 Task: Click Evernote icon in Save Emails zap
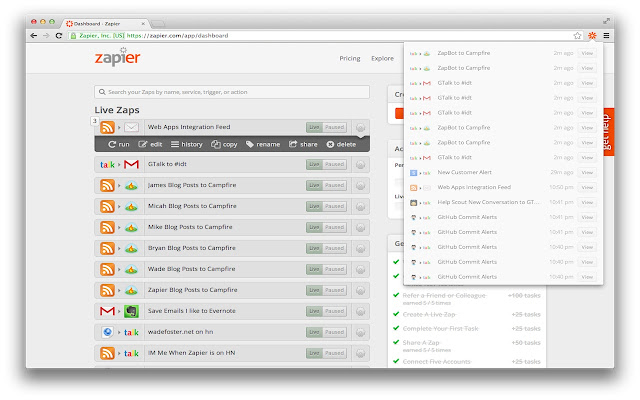tap(131, 311)
